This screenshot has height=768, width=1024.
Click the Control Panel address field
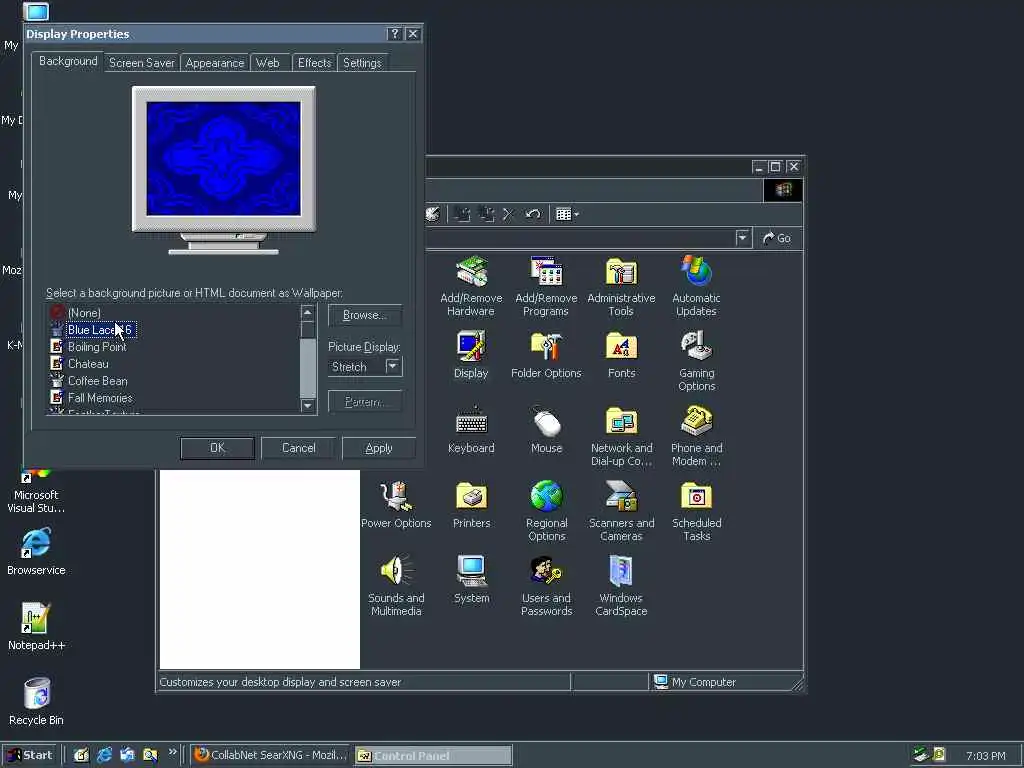tap(580, 238)
